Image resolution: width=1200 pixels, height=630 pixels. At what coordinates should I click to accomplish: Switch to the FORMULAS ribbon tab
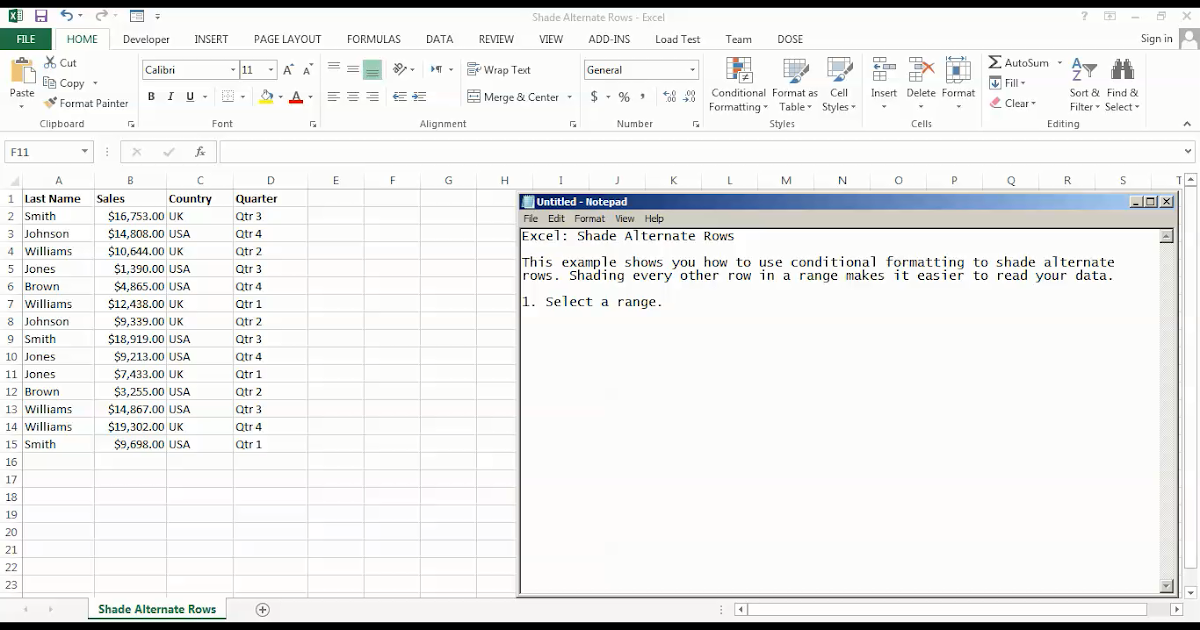373,39
